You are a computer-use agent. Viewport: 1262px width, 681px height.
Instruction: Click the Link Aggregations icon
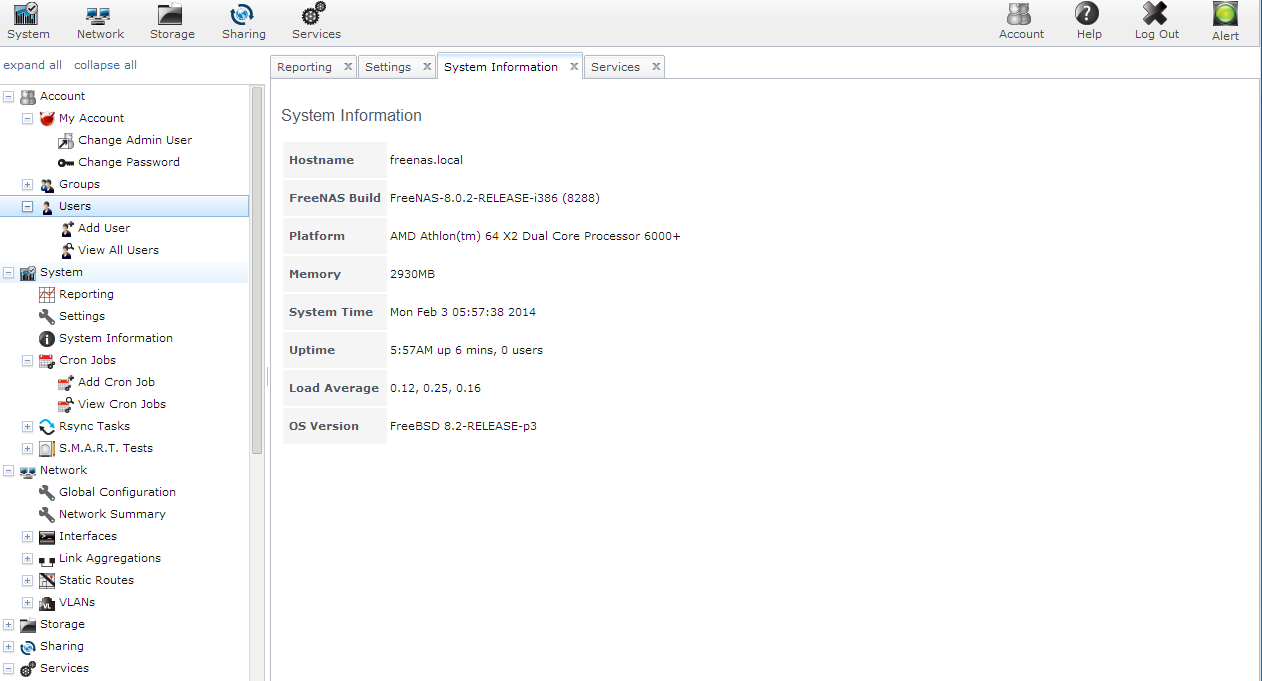point(47,559)
